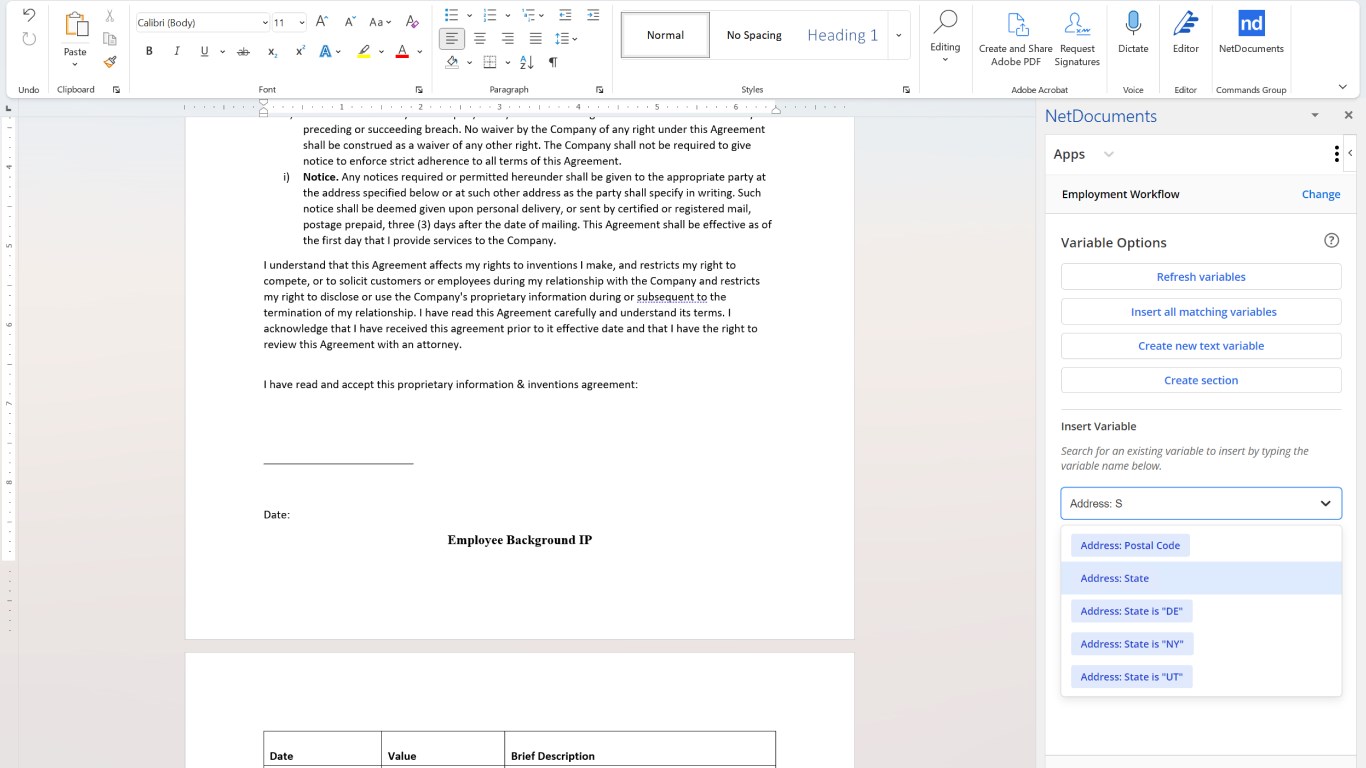
Task: Apply subscript formatting
Action: coord(272,51)
